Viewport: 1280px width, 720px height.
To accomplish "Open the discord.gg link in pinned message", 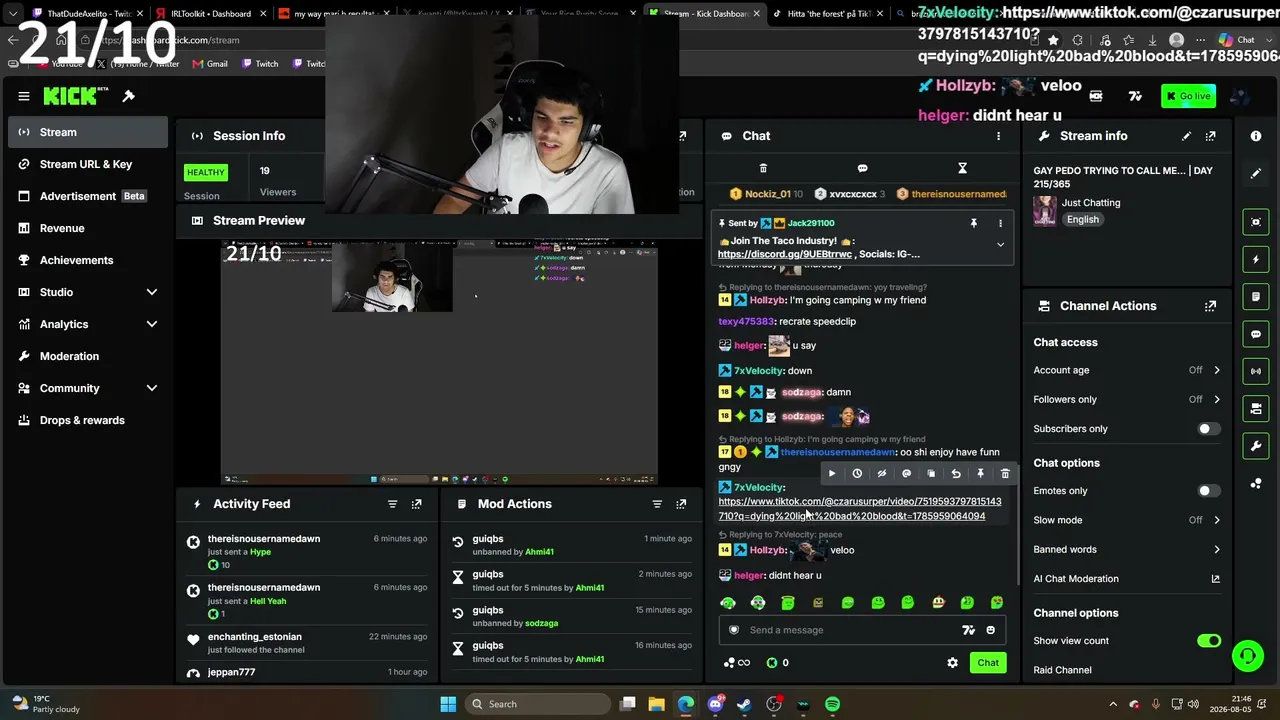I will click(785, 254).
